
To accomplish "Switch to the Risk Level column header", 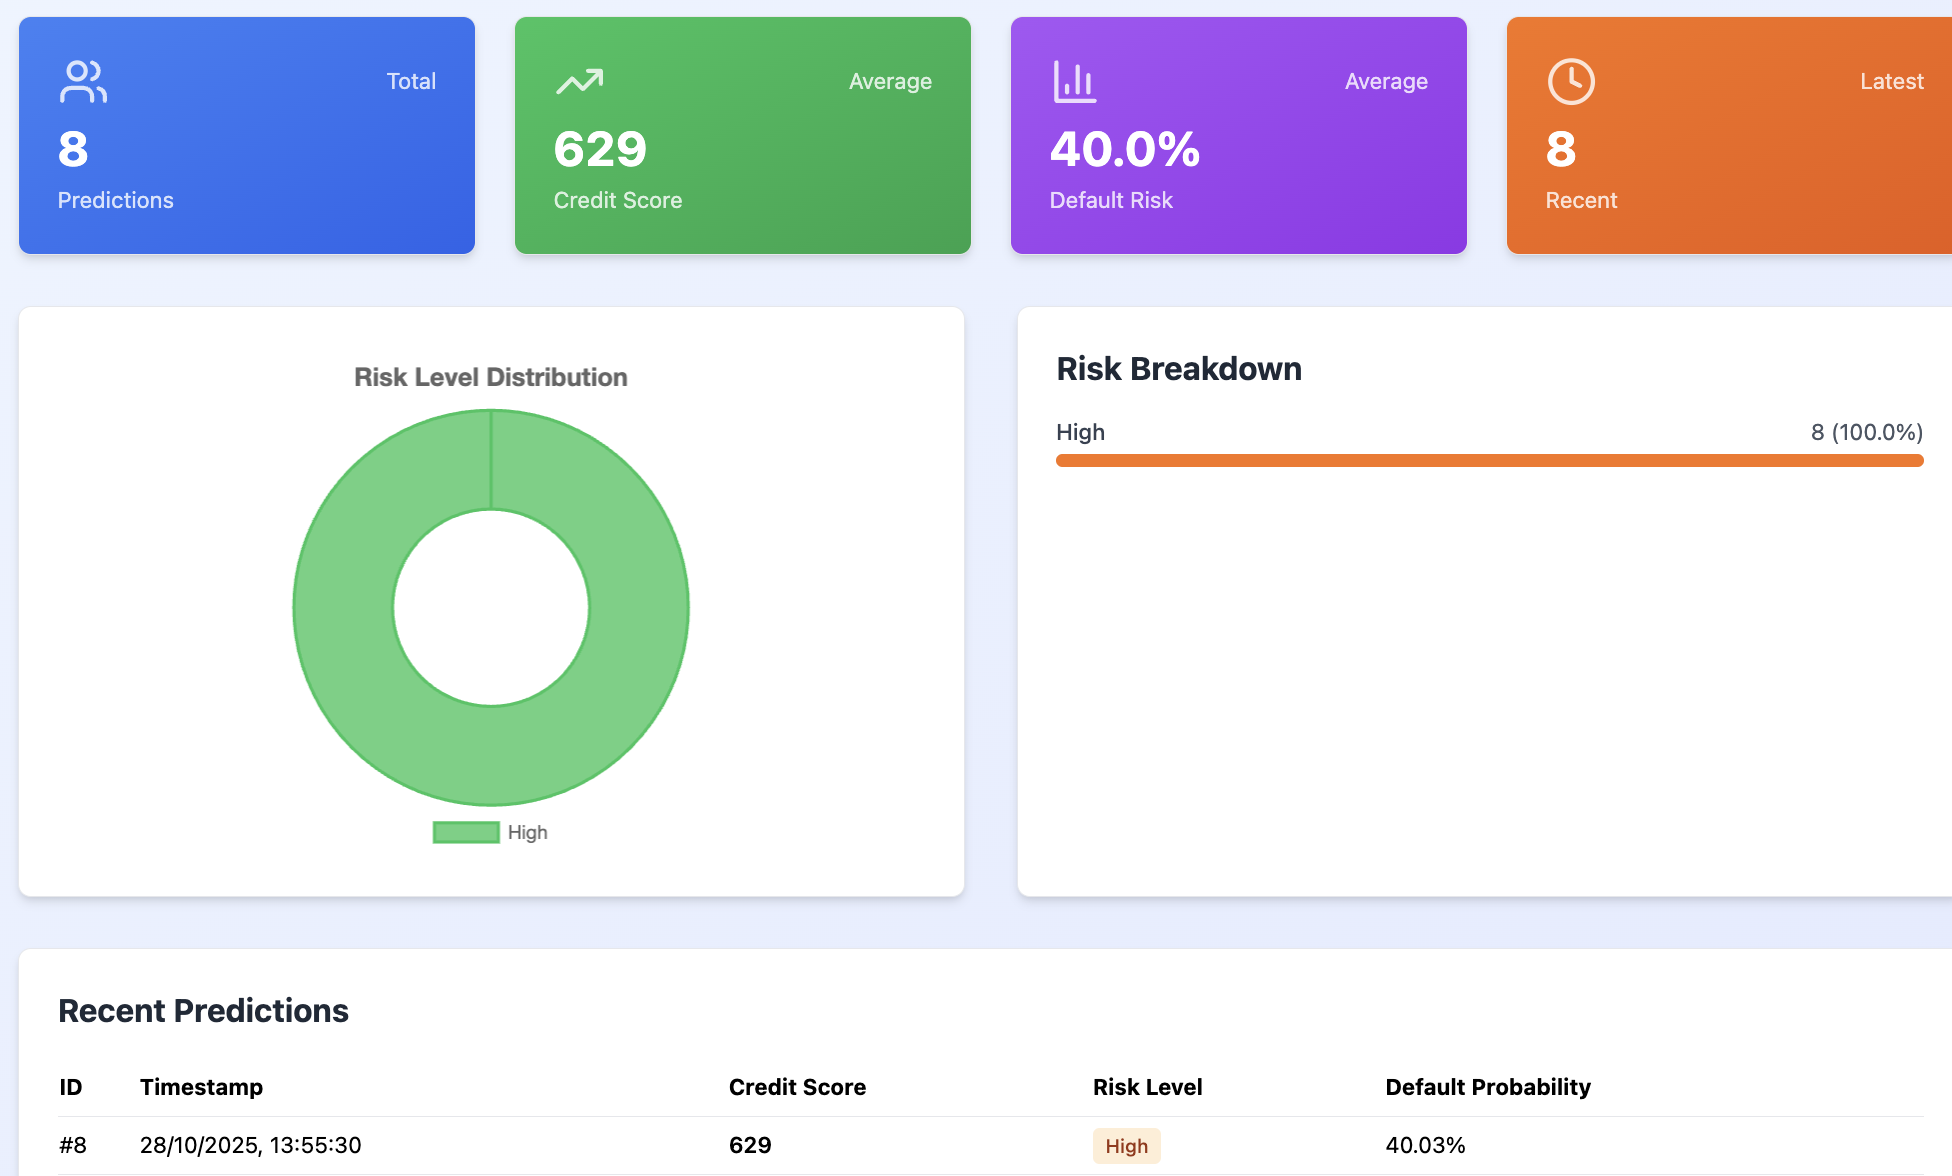I will click(1147, 1087).
